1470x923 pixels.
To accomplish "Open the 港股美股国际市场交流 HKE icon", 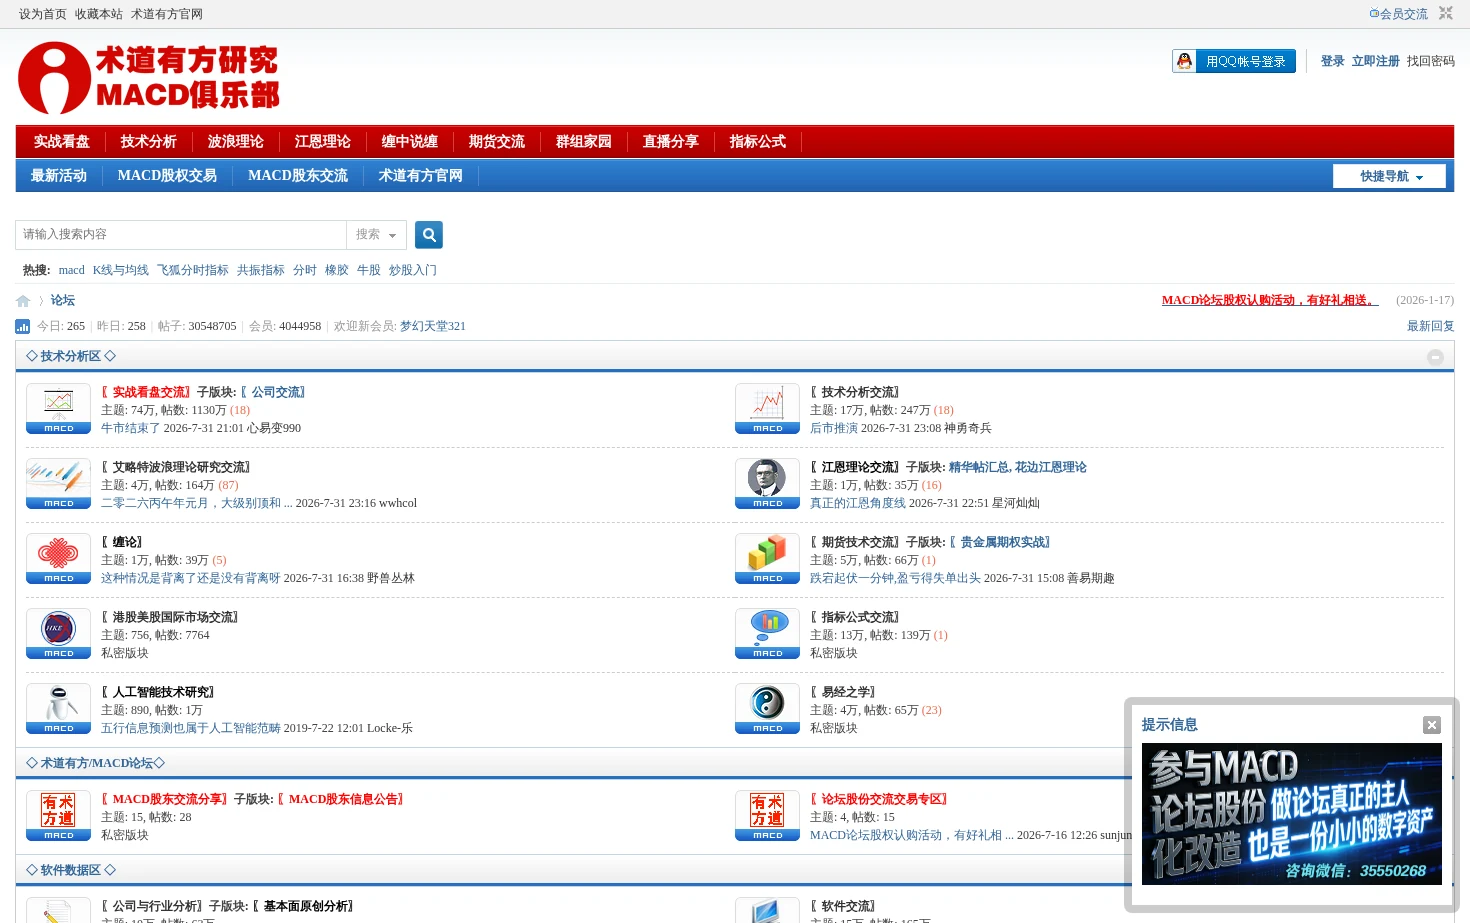I will 59,633.
